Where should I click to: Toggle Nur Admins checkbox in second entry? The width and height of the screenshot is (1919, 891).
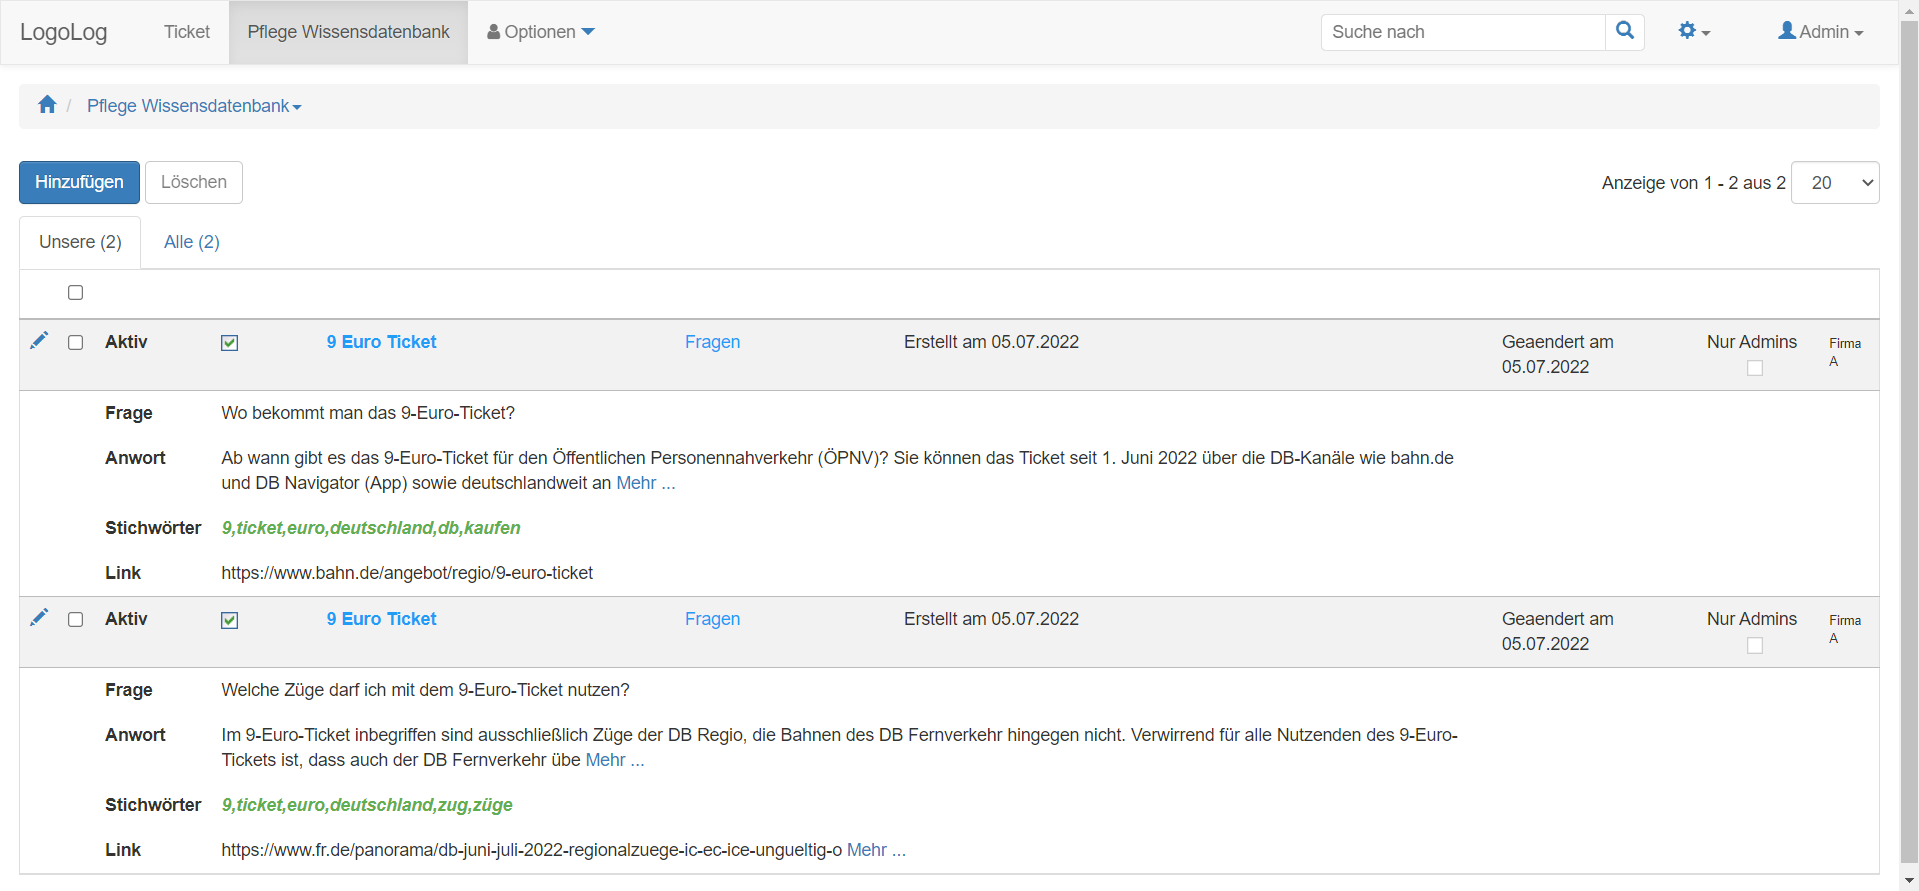(1755, 645)
